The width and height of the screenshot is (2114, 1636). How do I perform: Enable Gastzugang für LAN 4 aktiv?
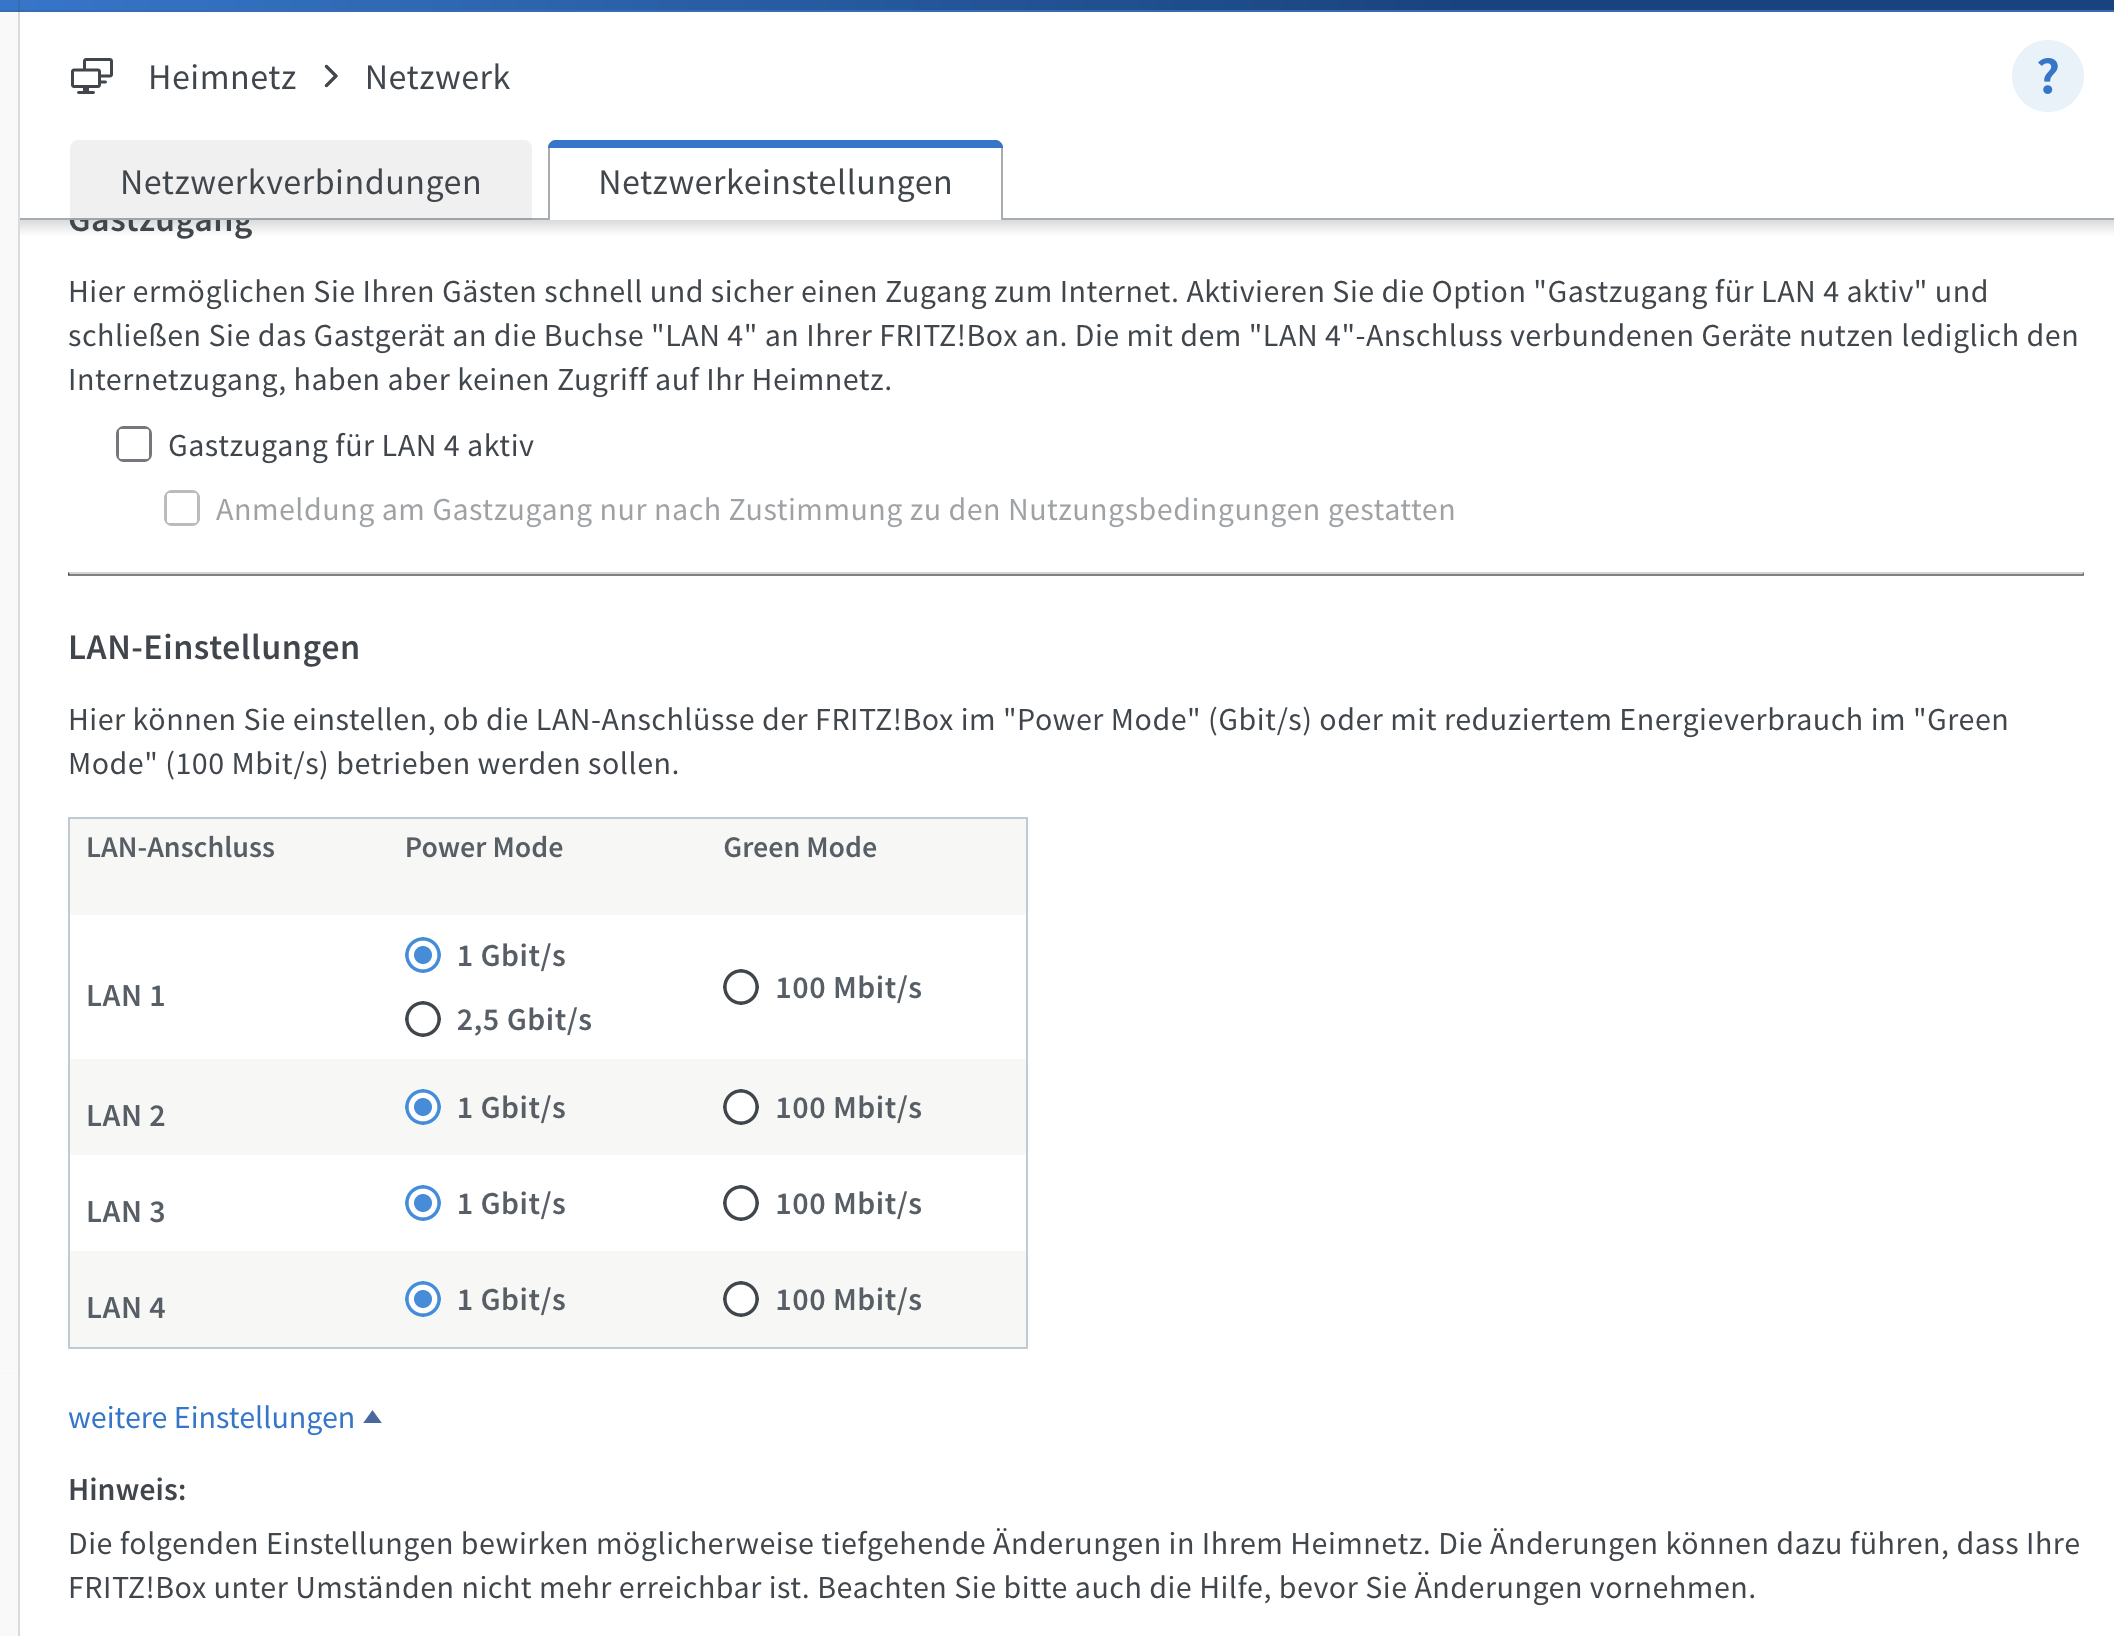134,444
